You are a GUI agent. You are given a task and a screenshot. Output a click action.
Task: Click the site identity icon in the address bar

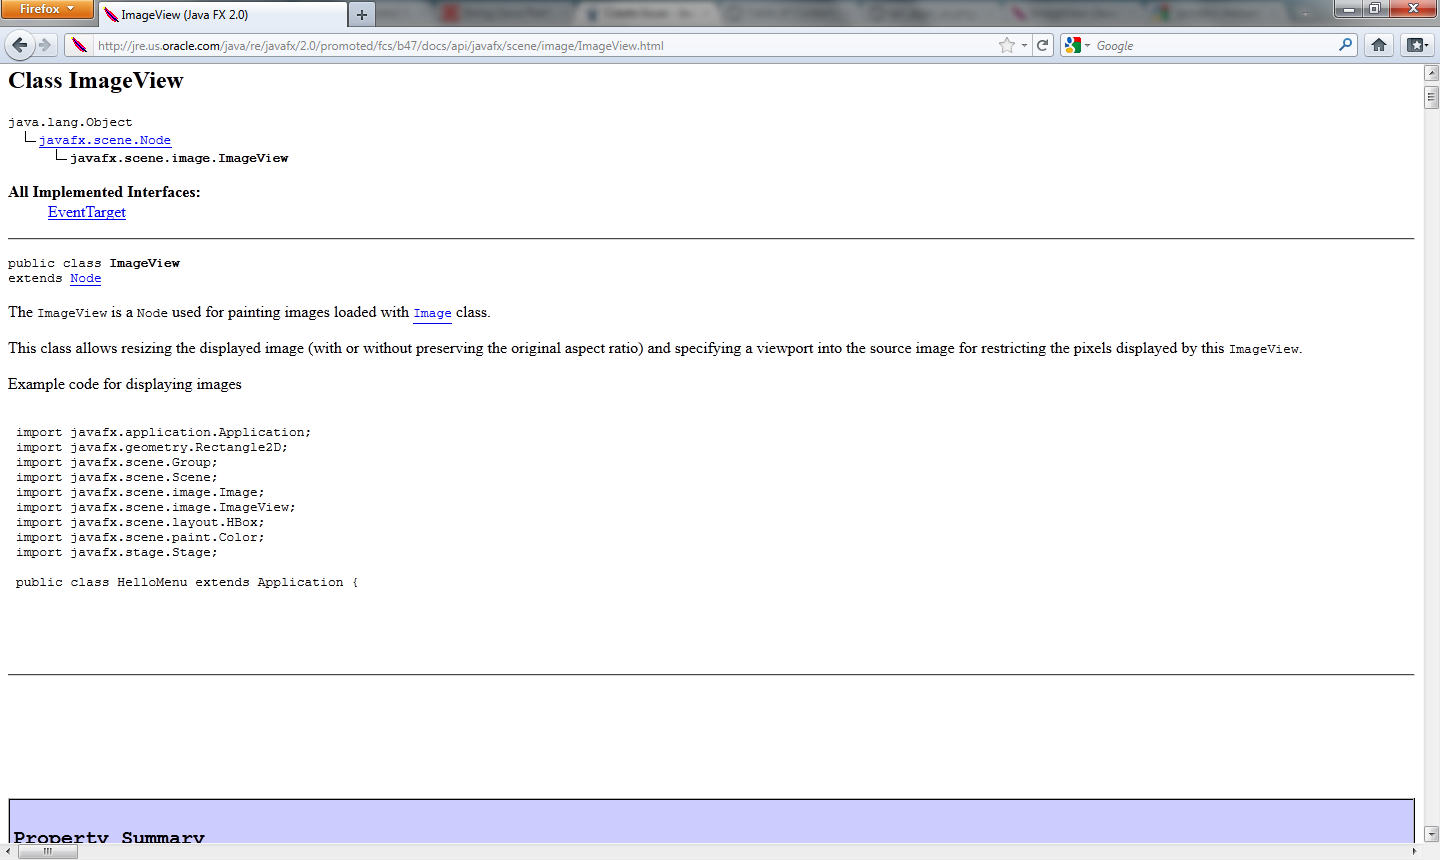[x=79, y=45]
